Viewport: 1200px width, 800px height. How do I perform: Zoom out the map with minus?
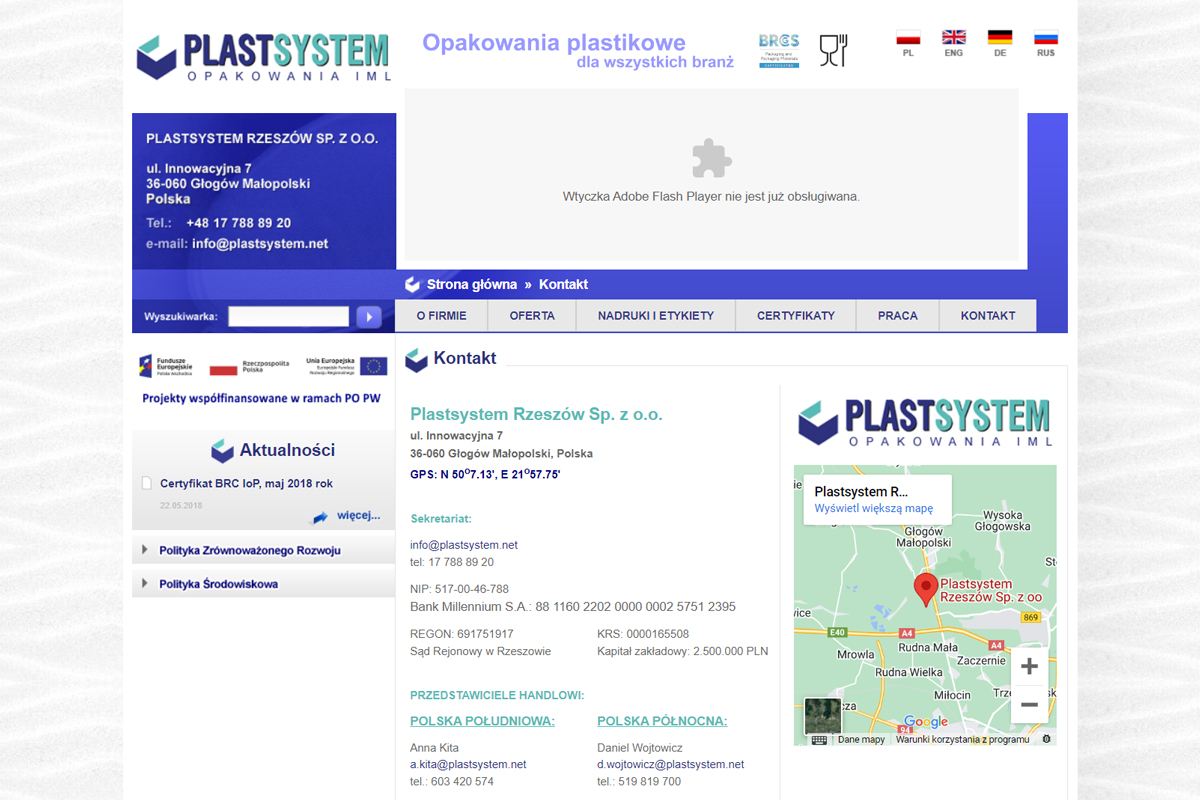click(x=1029, y=704)
